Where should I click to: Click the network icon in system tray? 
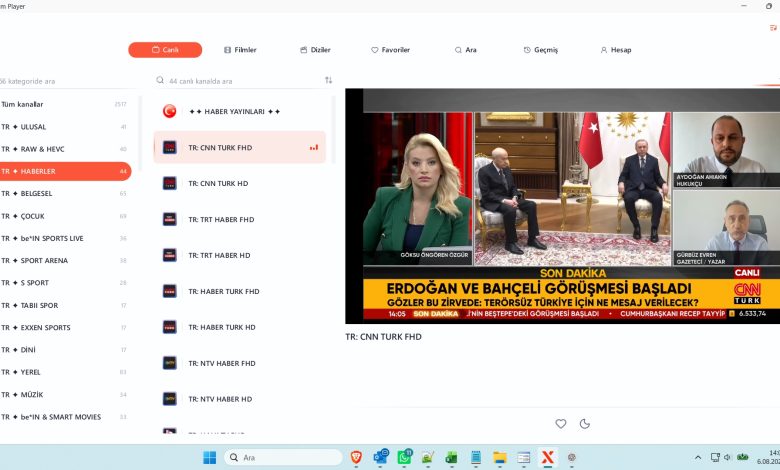[x=715, y=458]
